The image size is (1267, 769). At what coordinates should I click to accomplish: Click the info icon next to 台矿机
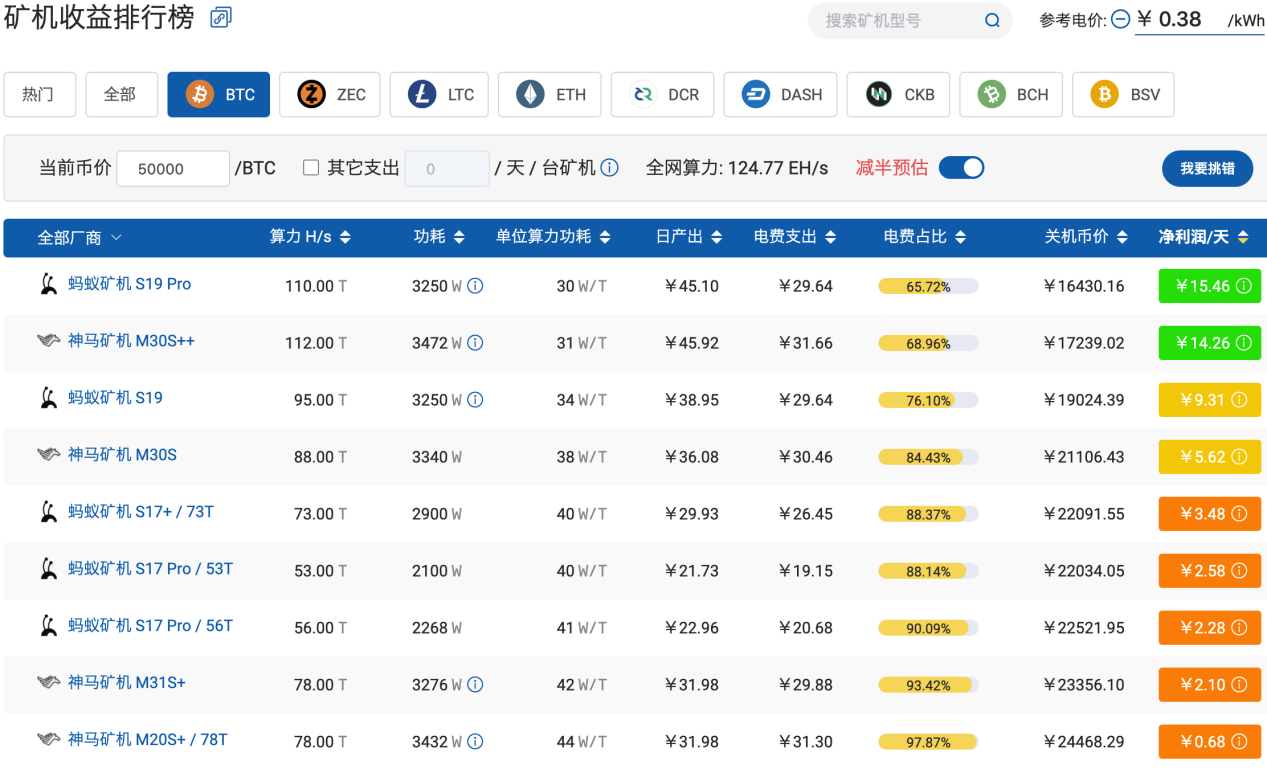(x=609, y=168)
